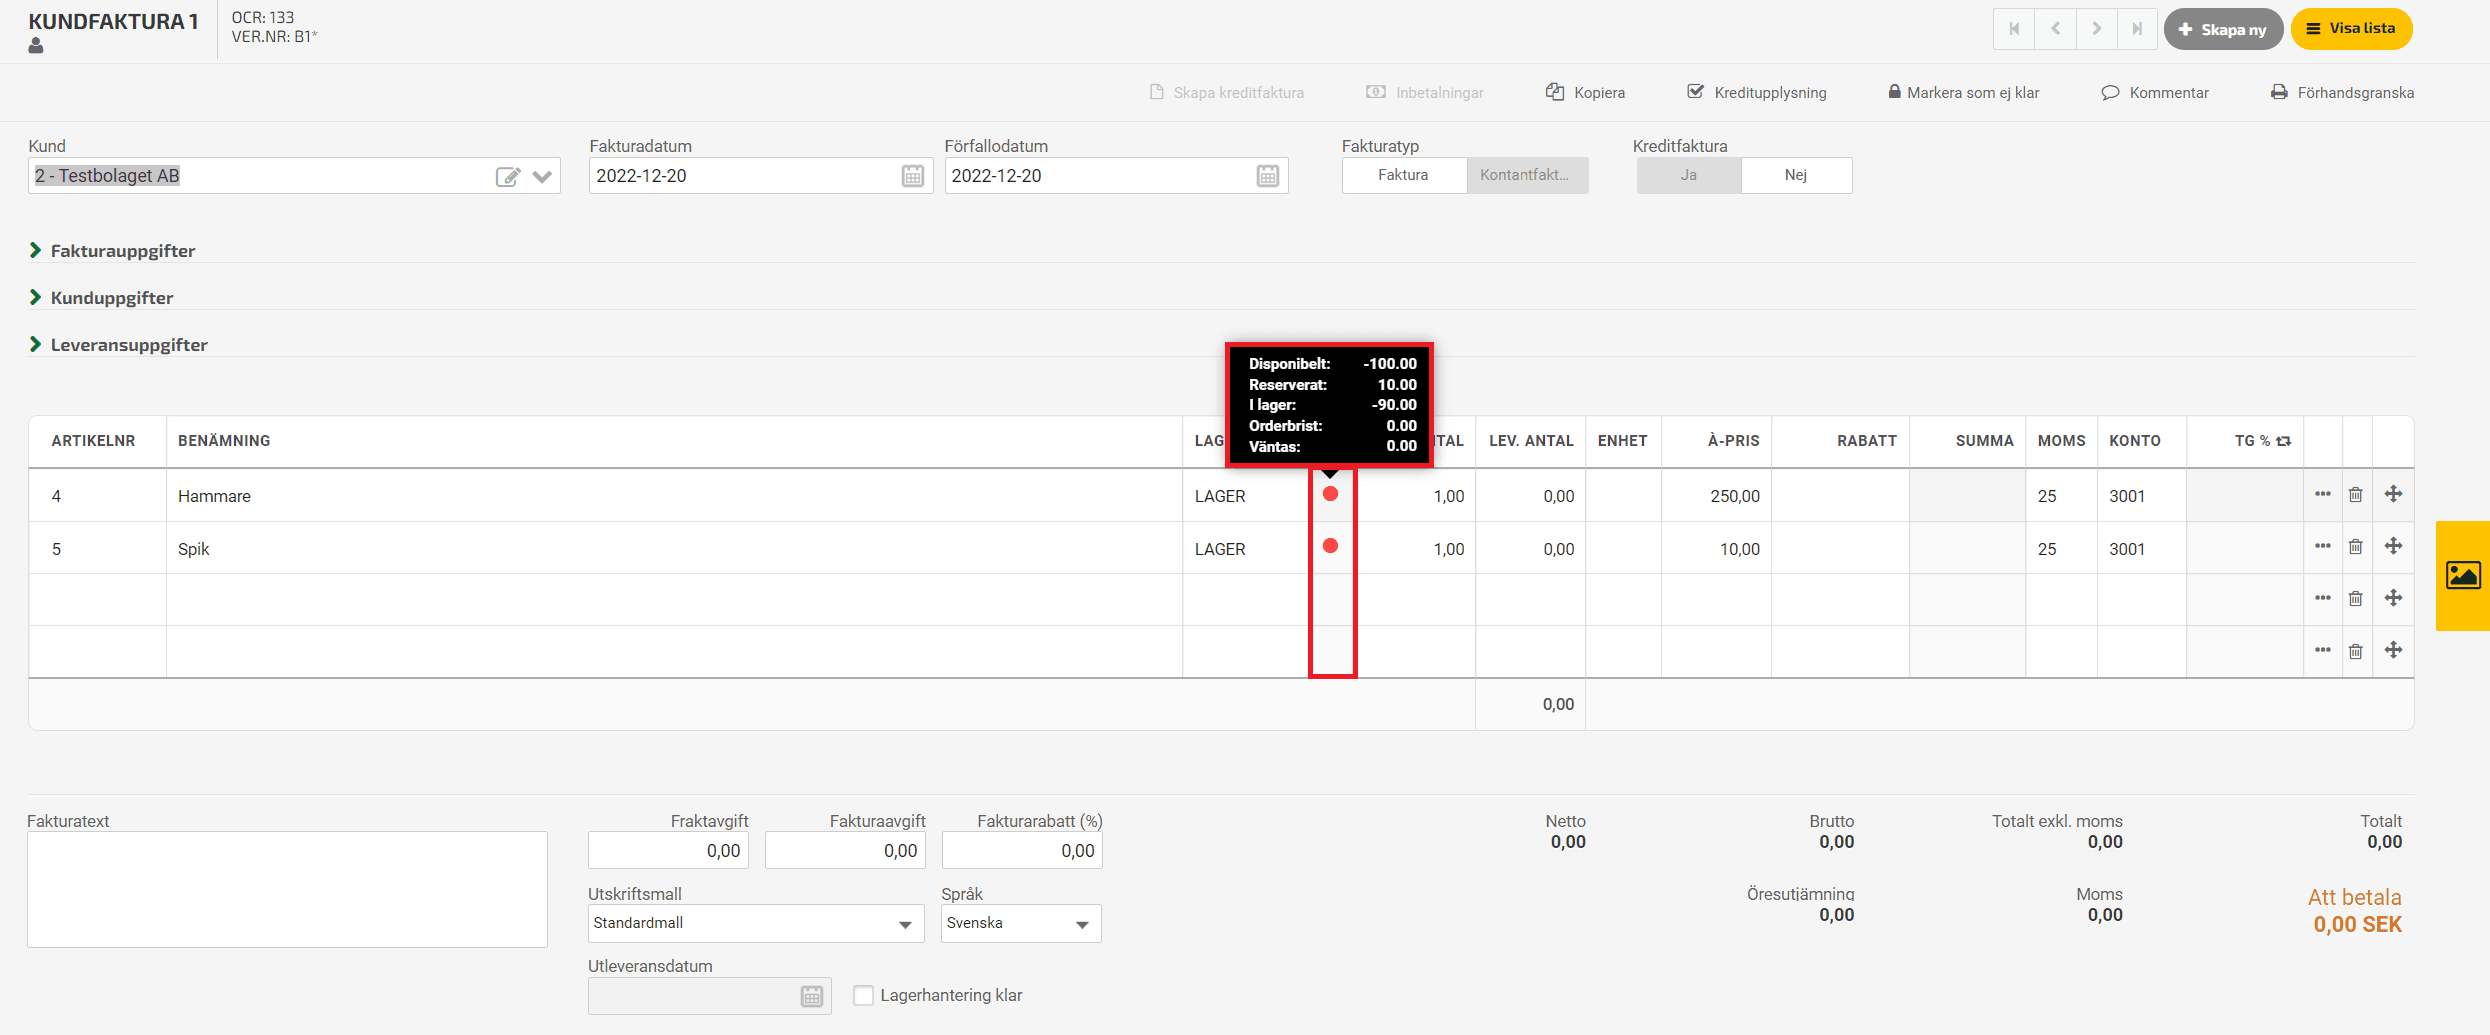Open Inbetalningar
This screenshot has height=1035, width=2490.
click(1425, 92)
